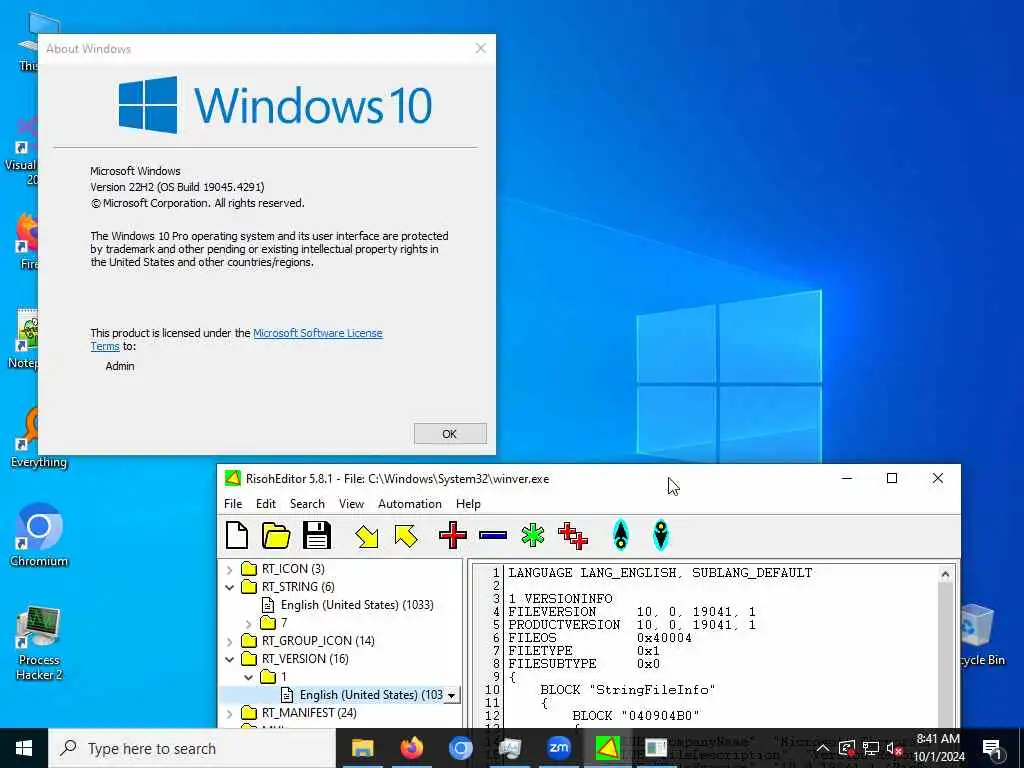Click the taskbar clock showing 8:41 AM

pyautogui.click(x=938, y=748)
